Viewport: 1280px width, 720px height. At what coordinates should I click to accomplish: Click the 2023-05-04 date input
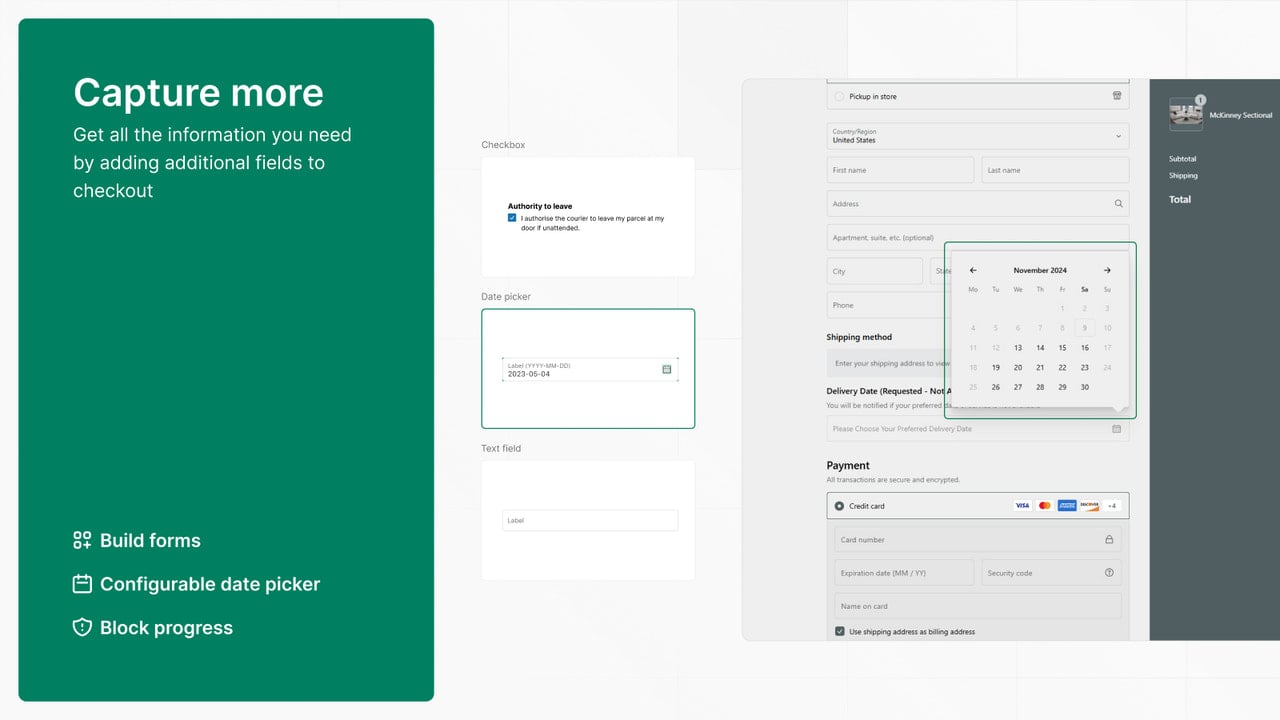(590, 369)
